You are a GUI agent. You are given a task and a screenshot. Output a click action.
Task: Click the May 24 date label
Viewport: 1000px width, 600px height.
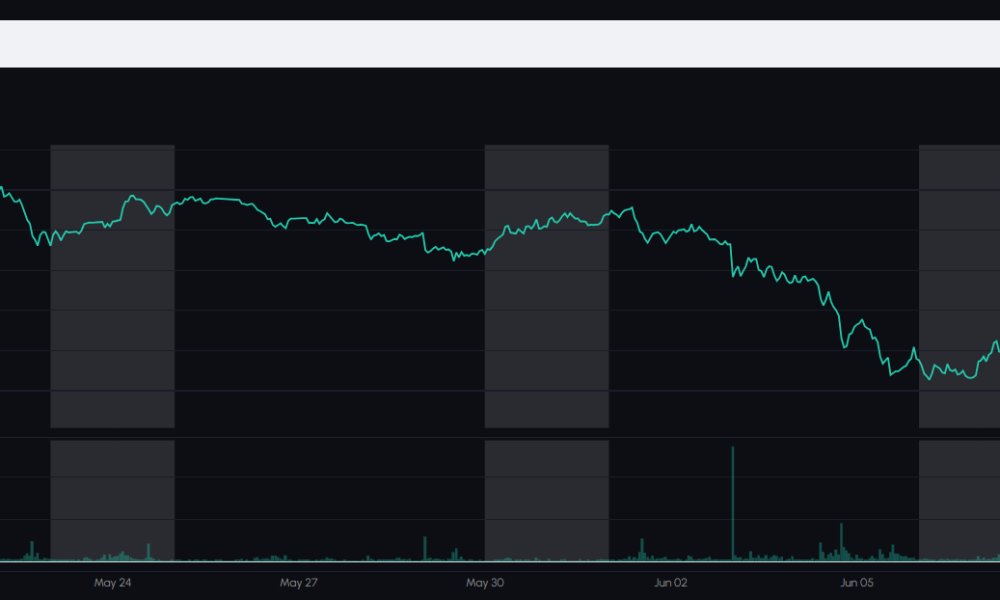(x=112, y=582)
